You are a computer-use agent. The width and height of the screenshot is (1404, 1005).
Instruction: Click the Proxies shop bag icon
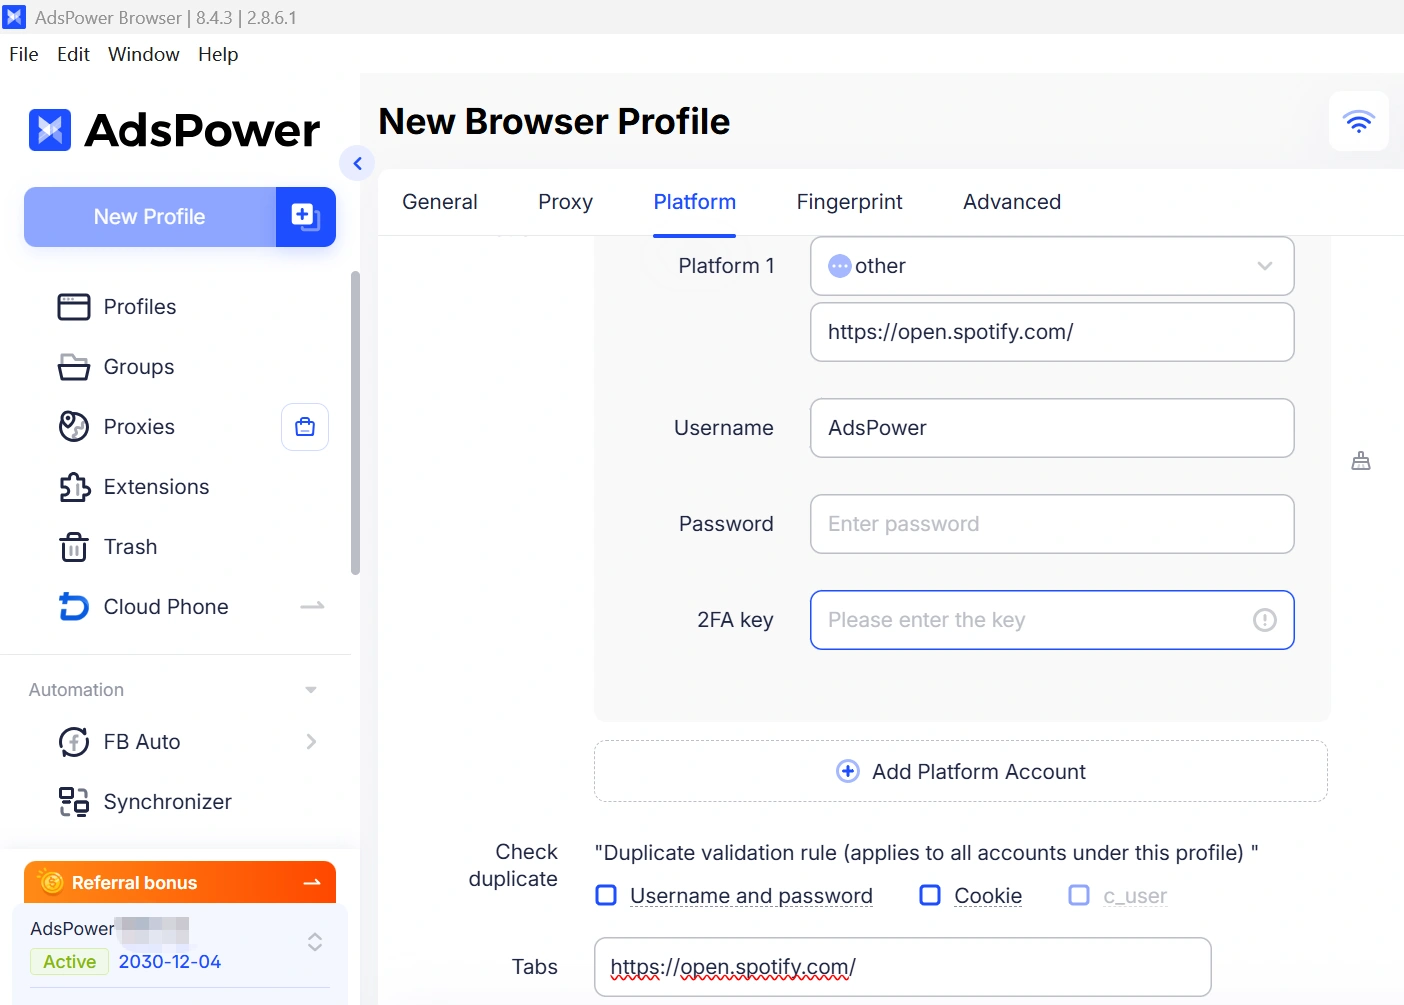(x=305, y=427)
